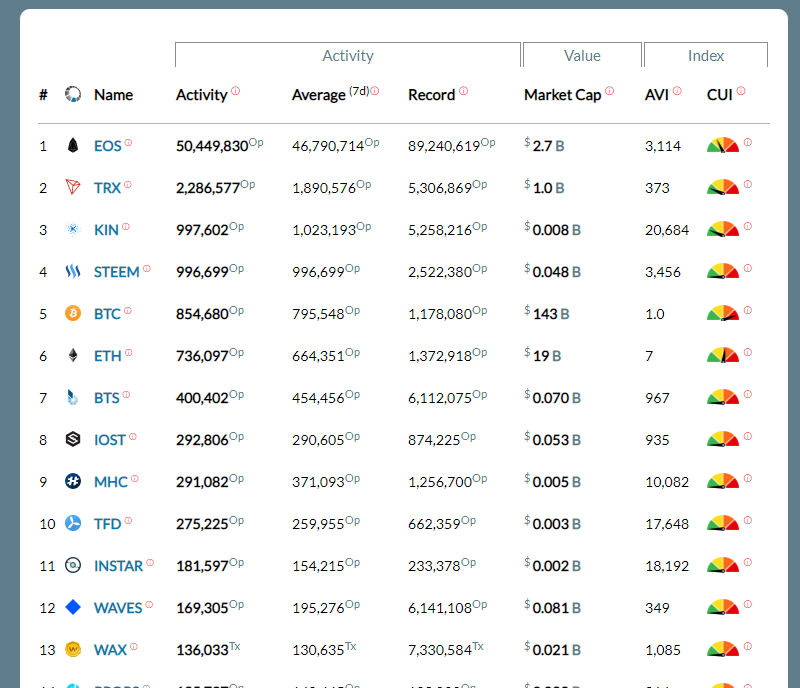The width and height of the screenshot is (800, 688).
Task: Click the ETH coin logo icon
Action: (73, 355)
